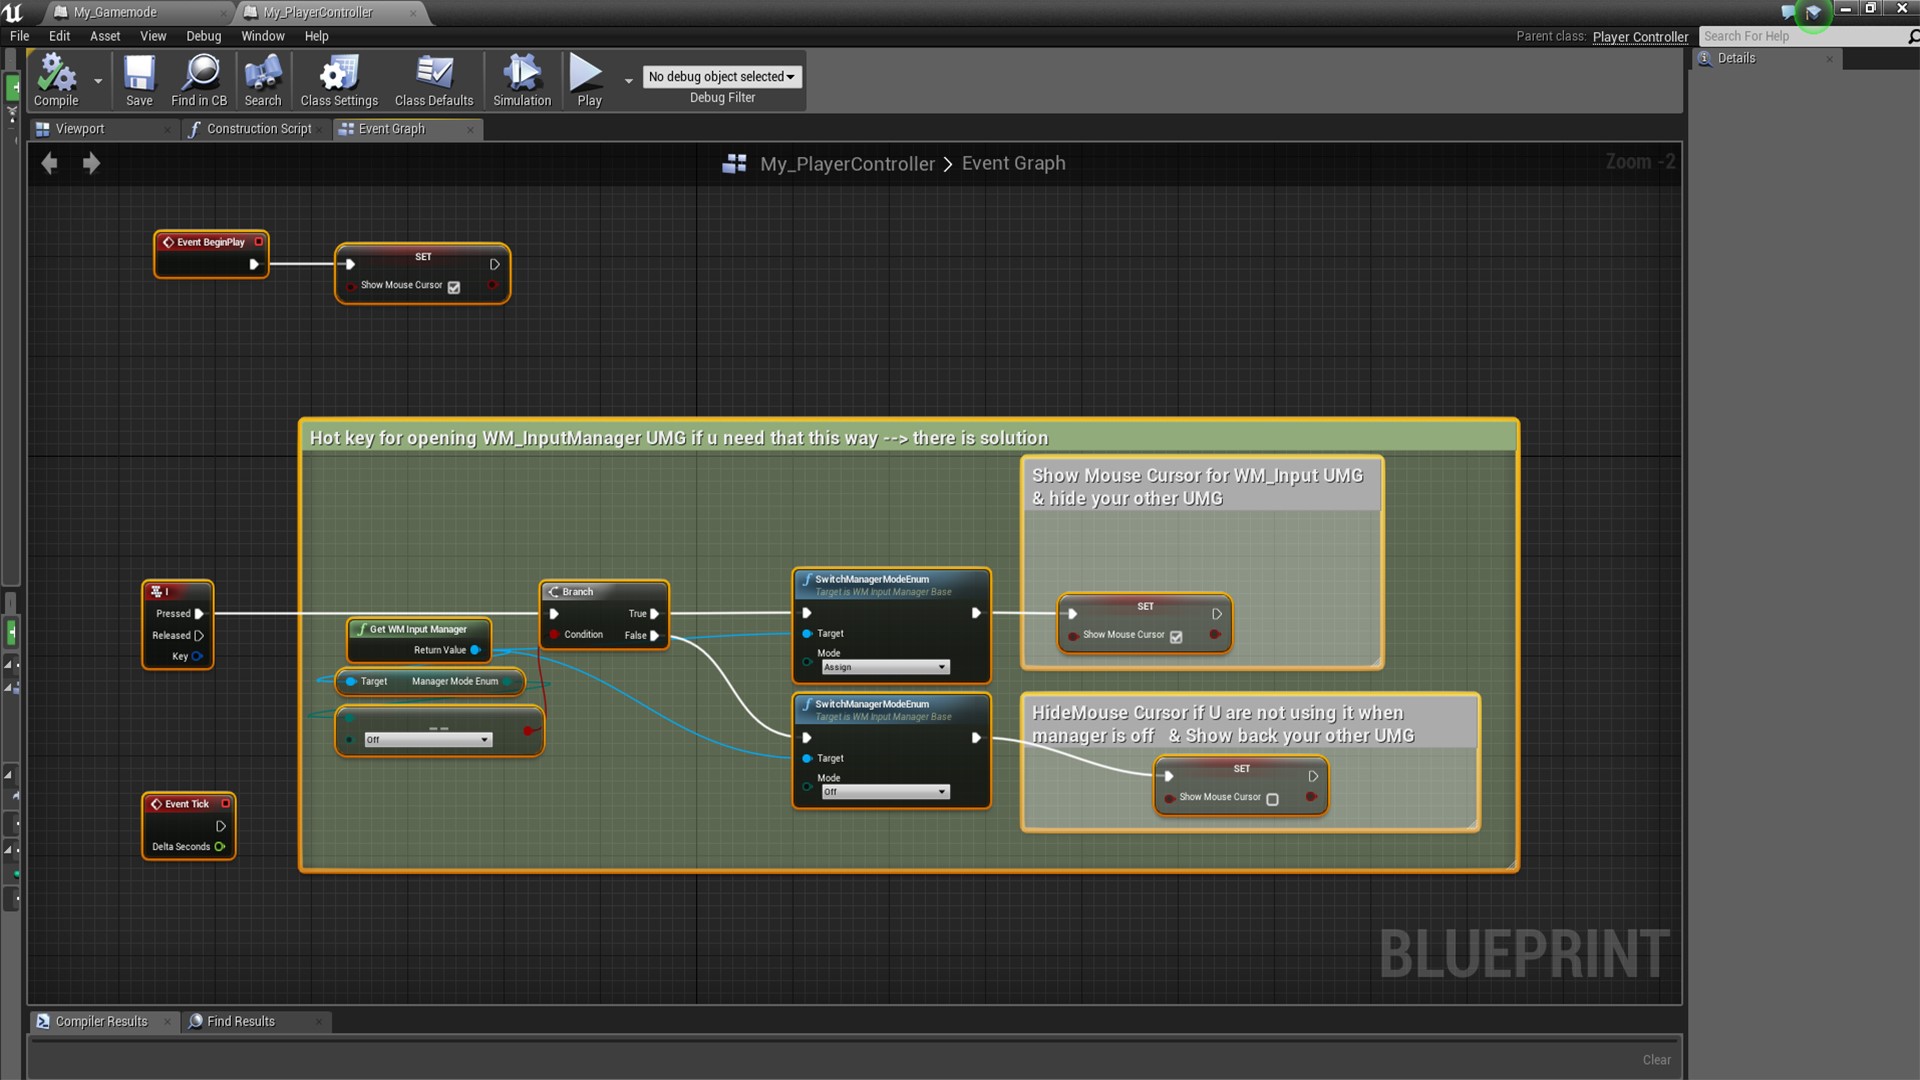
Task: Enable Show Mouse Cursor checkbox in HideMouse comment
Action: [x=1272, y=799]
